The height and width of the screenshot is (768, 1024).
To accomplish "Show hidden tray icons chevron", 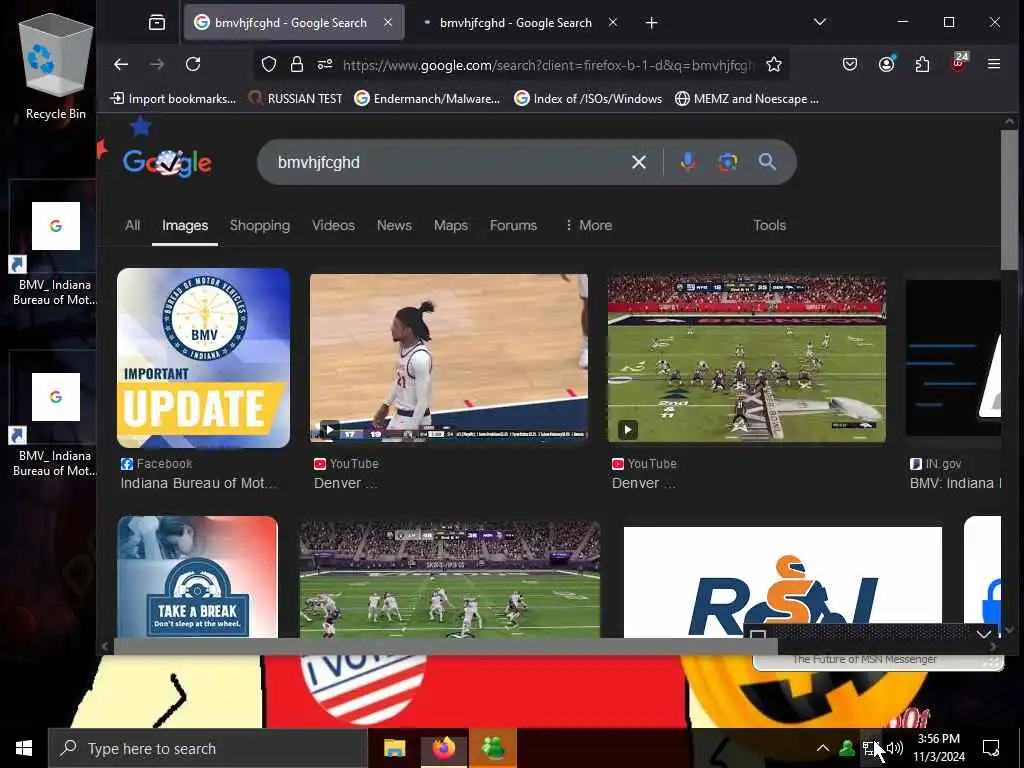I will tap(823, 748).
